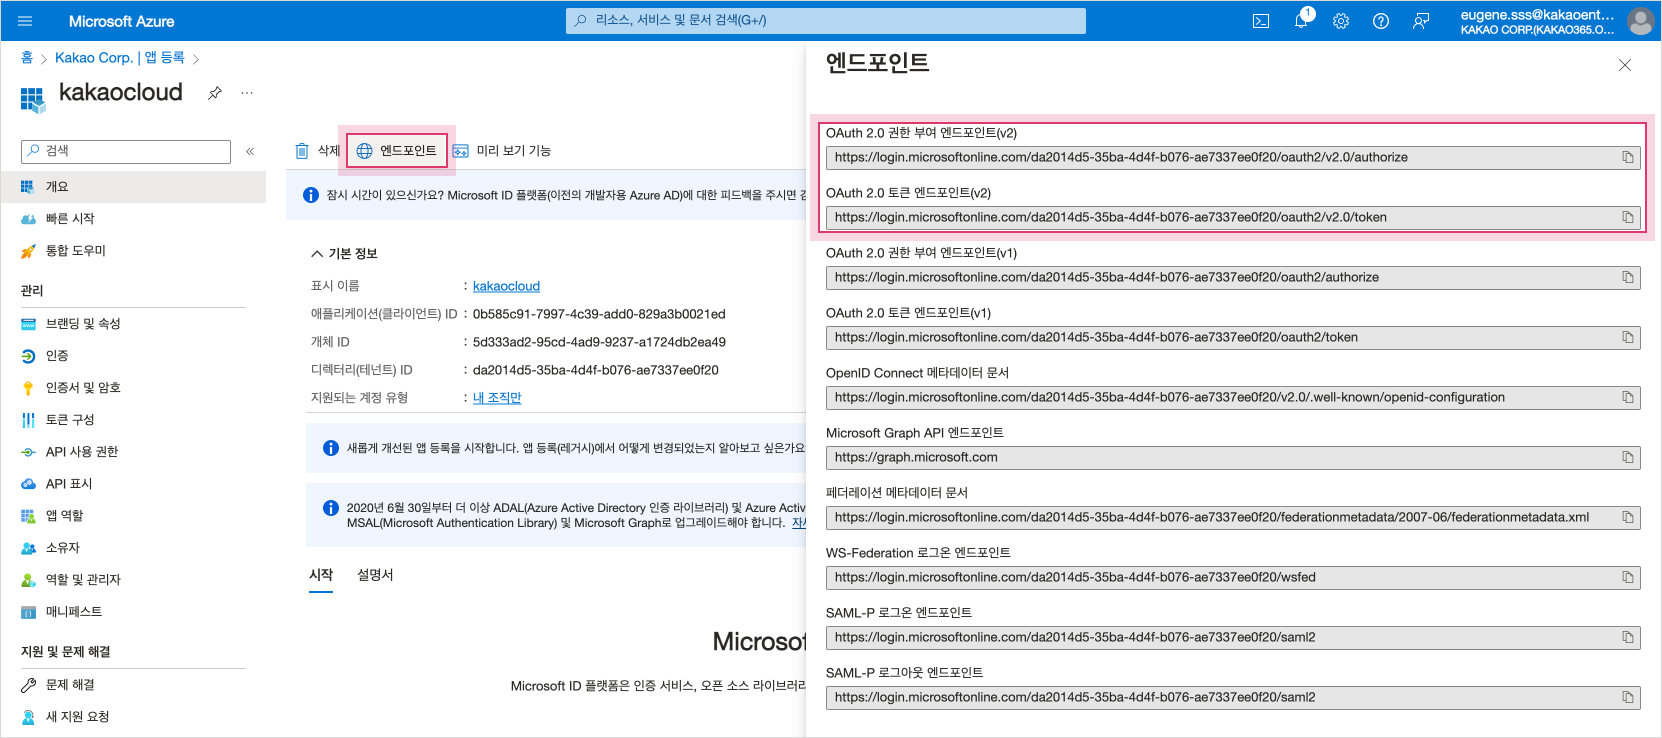
Task: Click the object ID value 5d333ad2
Action: tap(599, 342)
